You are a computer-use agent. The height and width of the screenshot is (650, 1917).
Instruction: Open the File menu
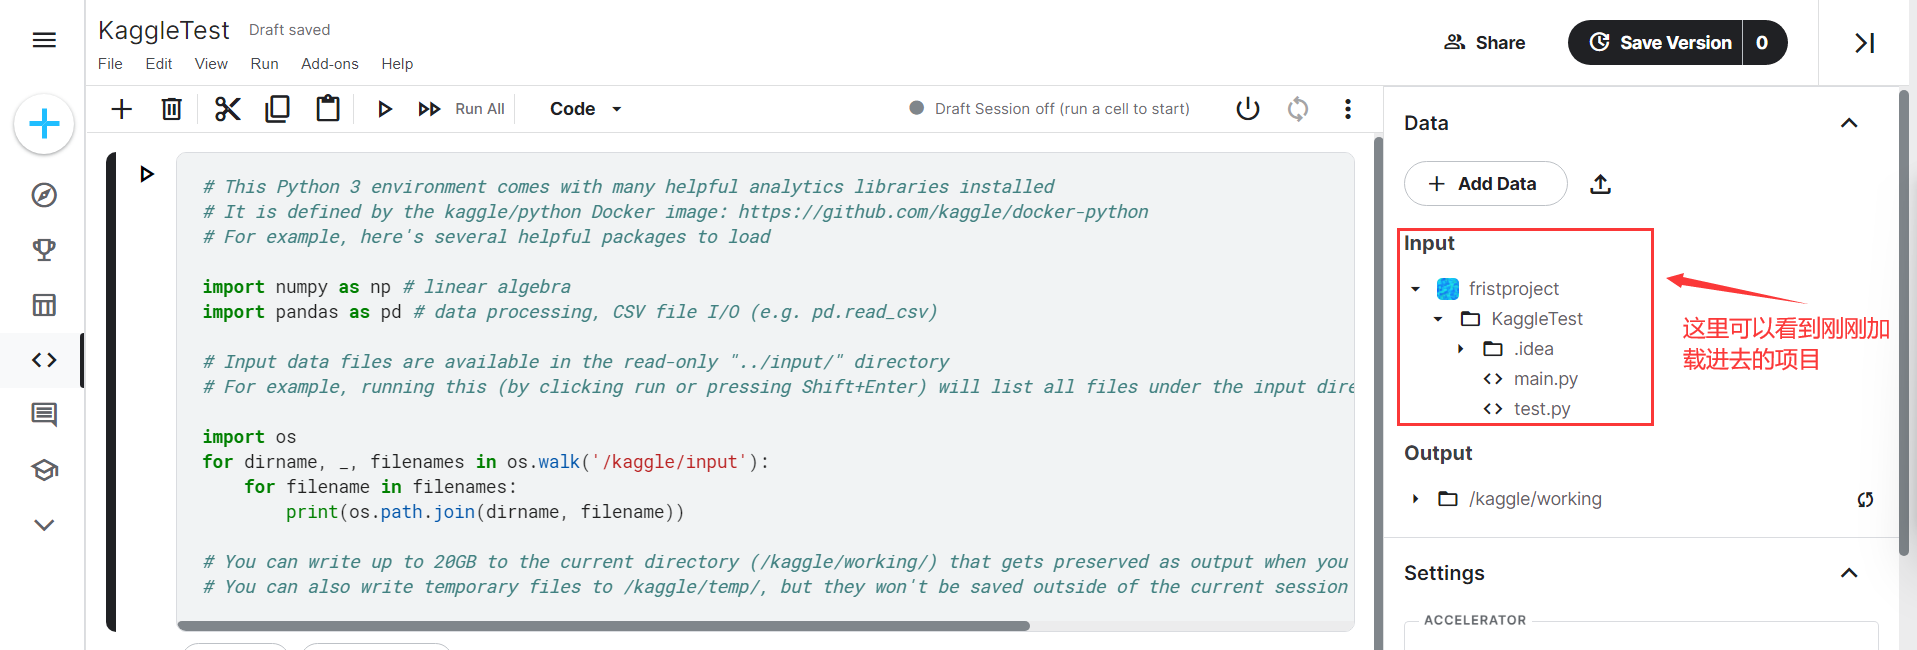click(110, 64)
